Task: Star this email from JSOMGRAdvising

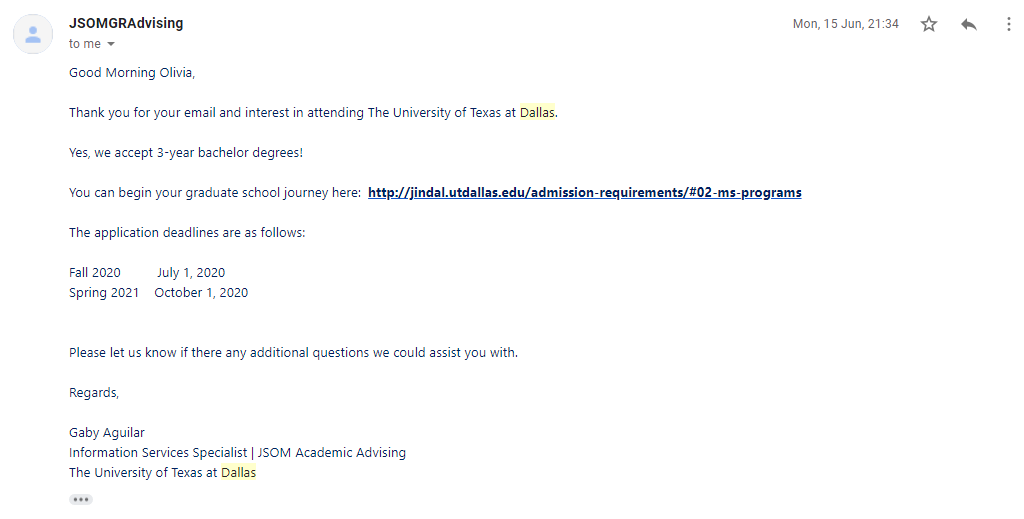Action: [929, 24]
